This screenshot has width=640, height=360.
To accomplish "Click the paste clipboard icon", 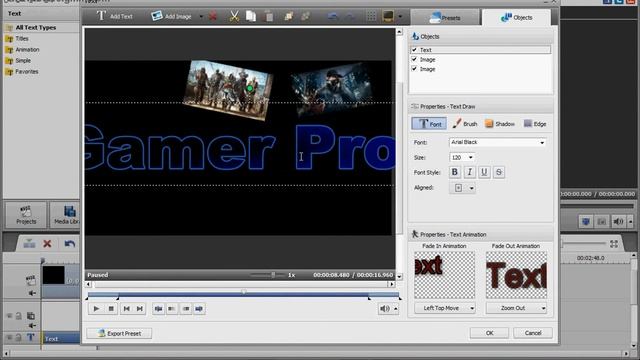I will pyautogui.click(x=269, y=16).
